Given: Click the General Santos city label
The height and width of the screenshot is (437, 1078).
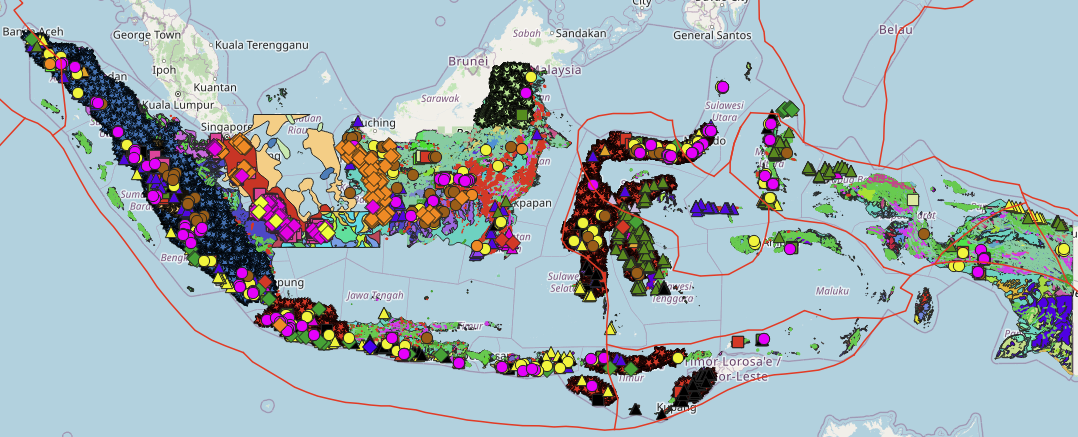Looking at the screenshot, I should 713,35.
